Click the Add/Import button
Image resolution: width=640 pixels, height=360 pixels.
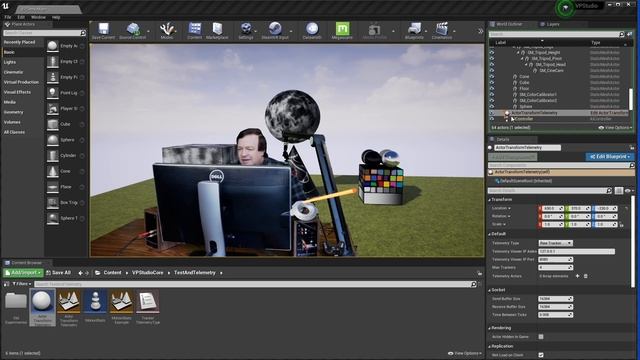(23, 273)
